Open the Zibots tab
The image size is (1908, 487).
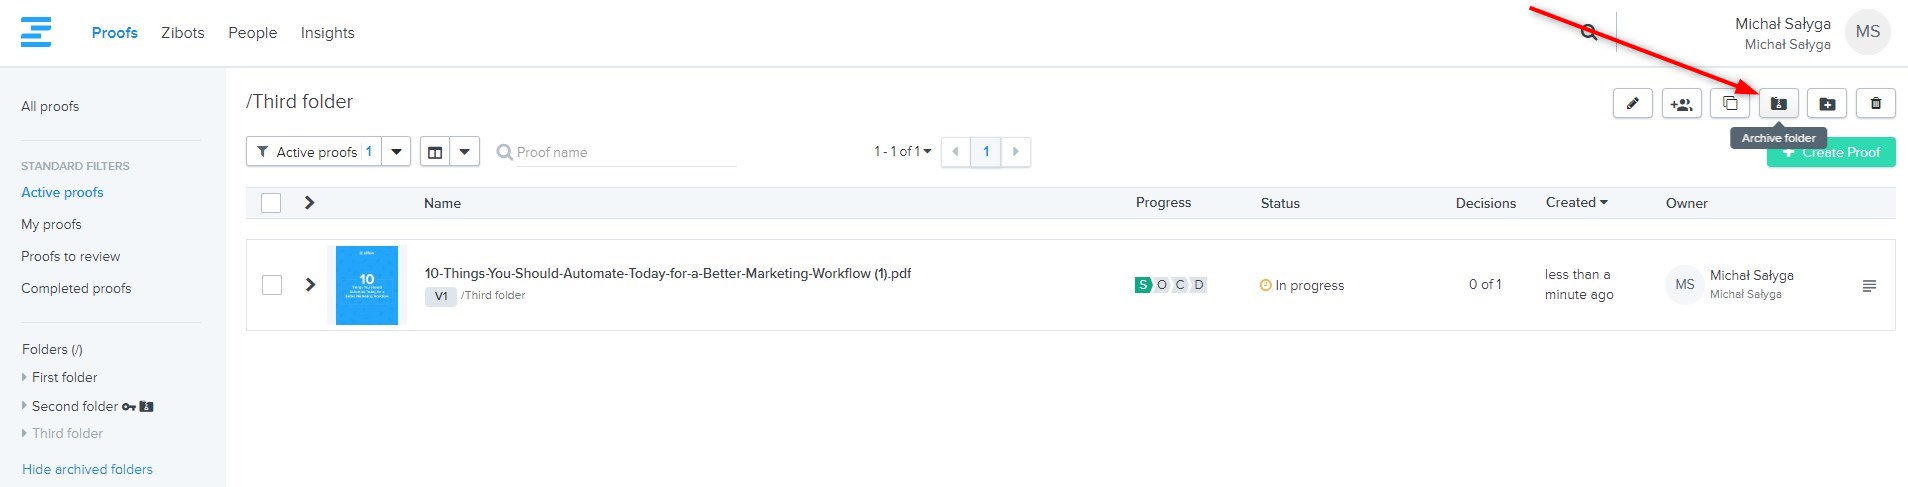(183, 33)
